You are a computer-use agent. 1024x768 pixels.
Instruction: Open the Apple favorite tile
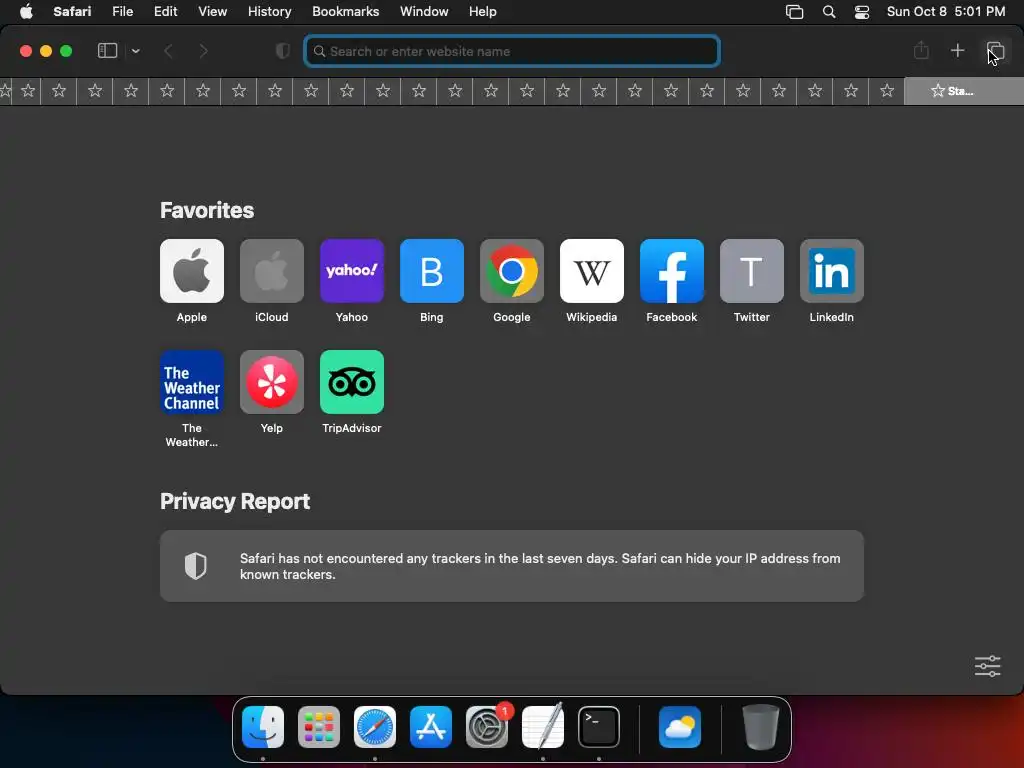pyautogui.click(x=191, y=271)
